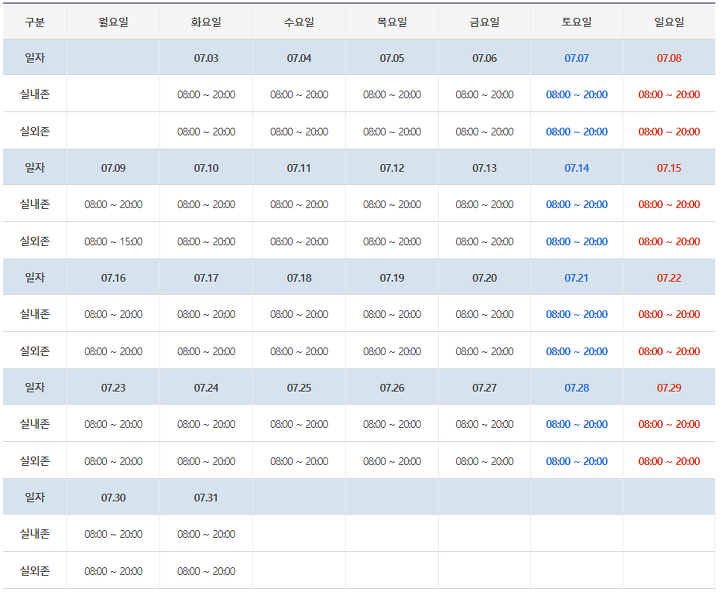This screenshot has width=720, height=592.
Task: Select date cell 07.20
Action: (x=484, y=278)
